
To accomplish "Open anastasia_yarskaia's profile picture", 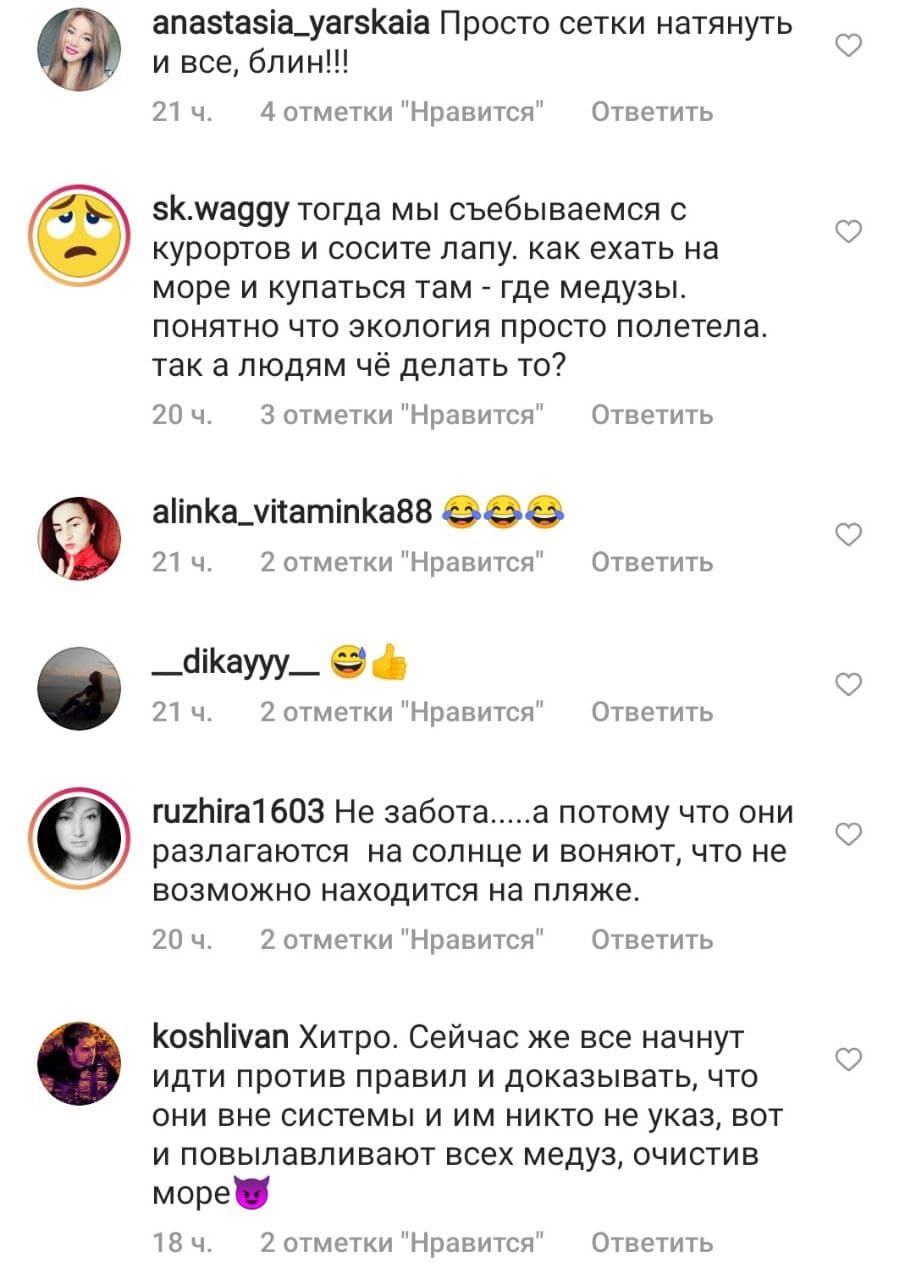I will (79, 48).
